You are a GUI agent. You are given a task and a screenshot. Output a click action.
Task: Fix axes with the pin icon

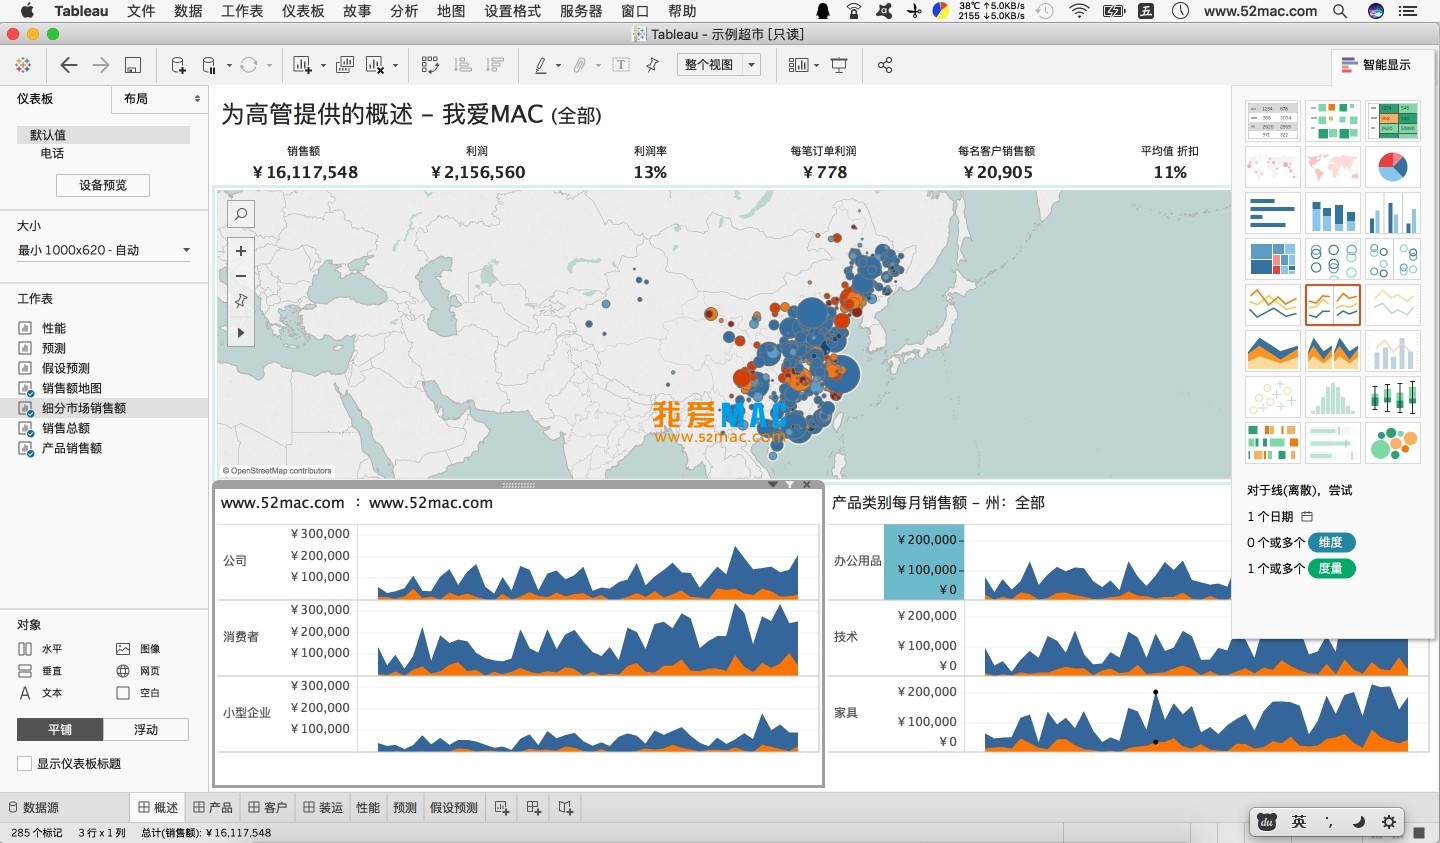653,65
